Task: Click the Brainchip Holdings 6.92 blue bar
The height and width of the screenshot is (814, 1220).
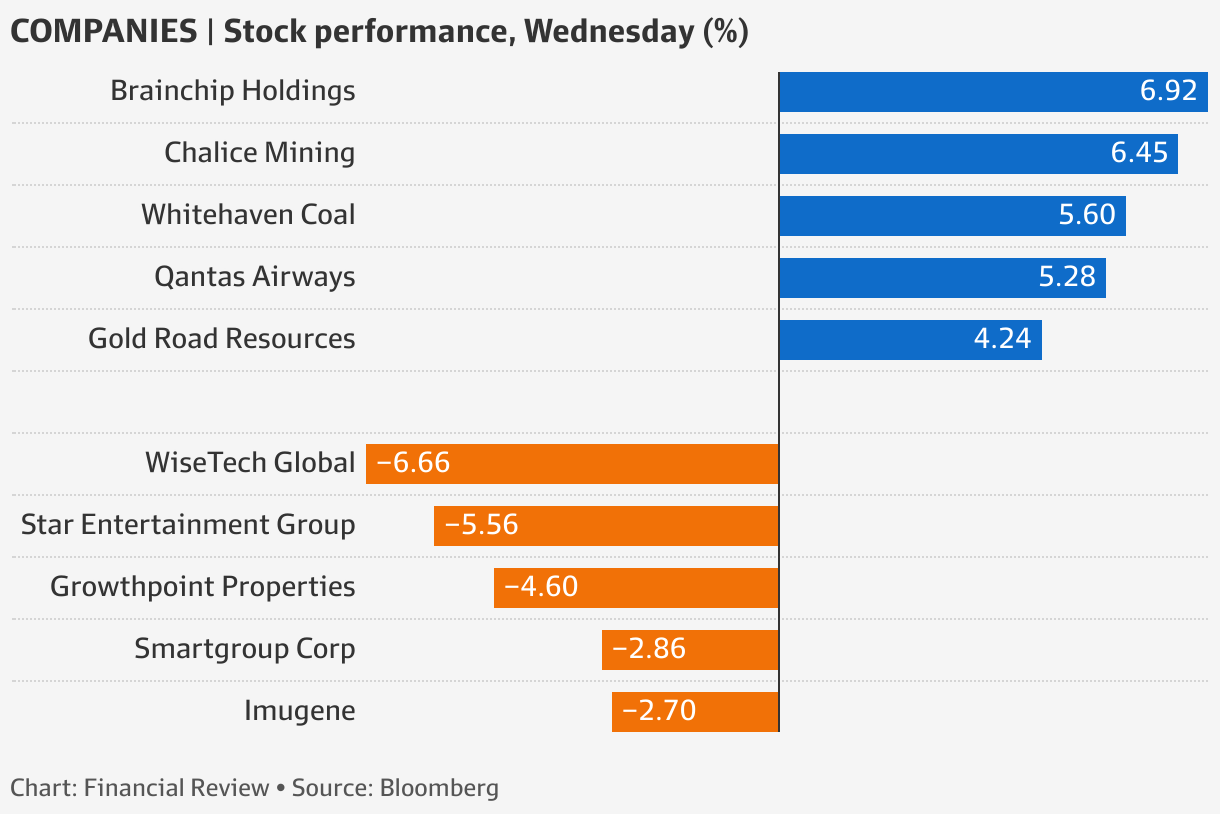Action: point(993,92)
